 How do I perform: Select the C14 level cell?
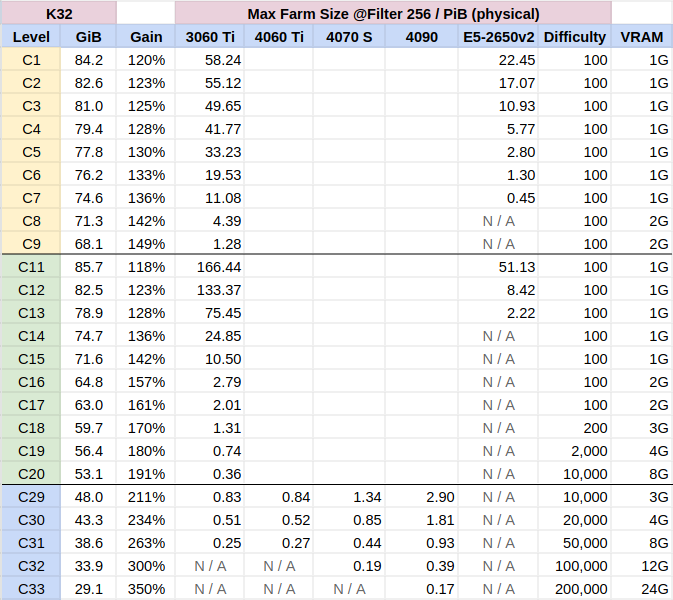(31, 336)
